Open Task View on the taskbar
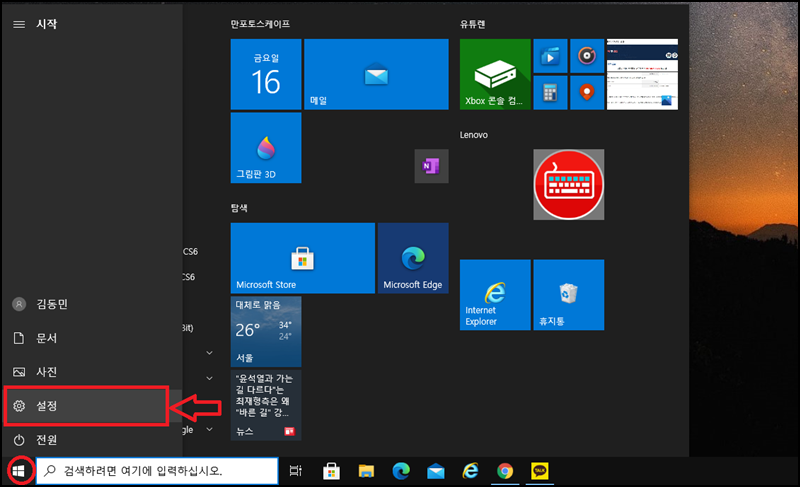 click(x=296, y=471)
